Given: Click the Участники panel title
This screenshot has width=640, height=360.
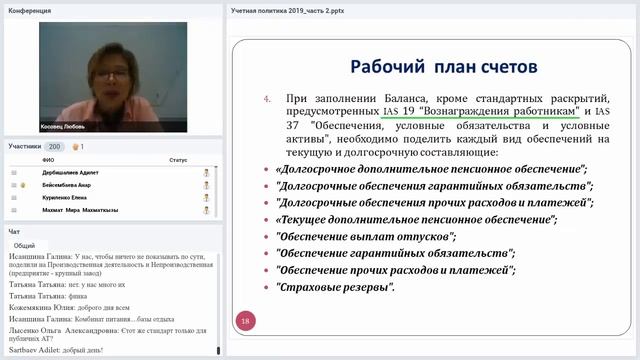Looking at the screenshot, I should [x=24, y=146].
